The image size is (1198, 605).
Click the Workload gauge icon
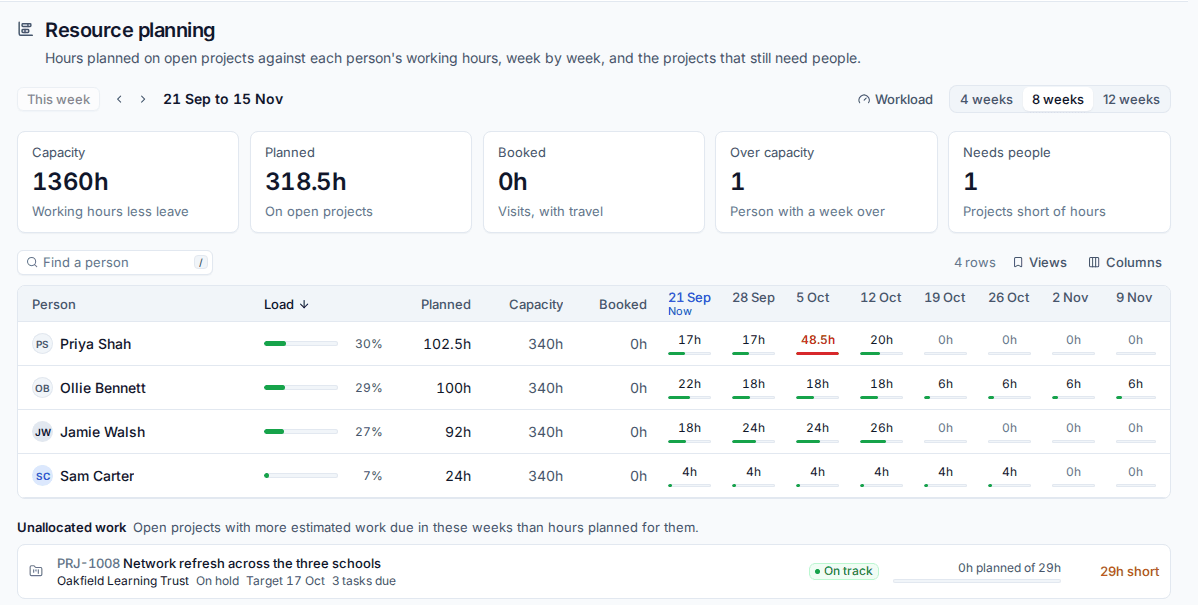[863, 99]
